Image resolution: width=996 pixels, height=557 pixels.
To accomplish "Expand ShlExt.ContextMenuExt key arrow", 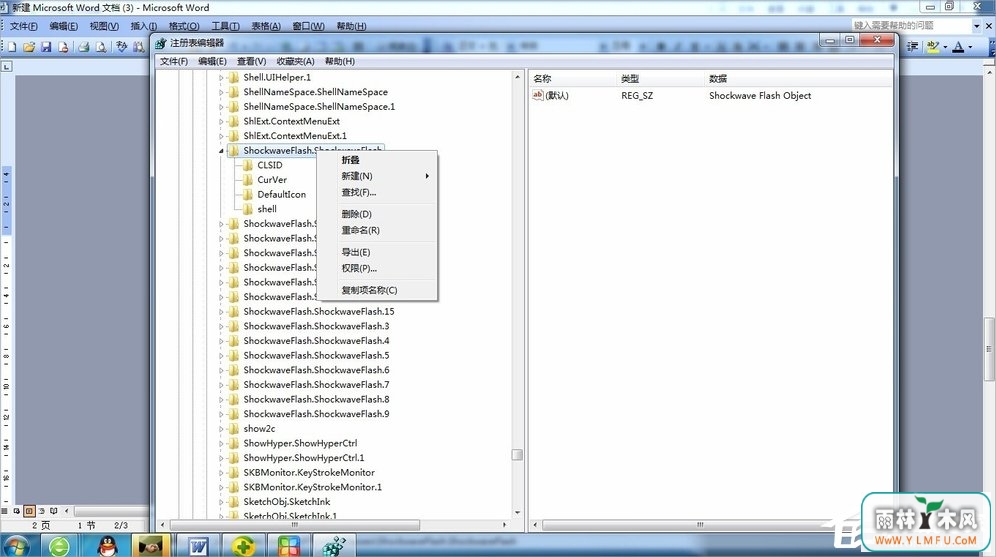I will (x=221, y=121).
